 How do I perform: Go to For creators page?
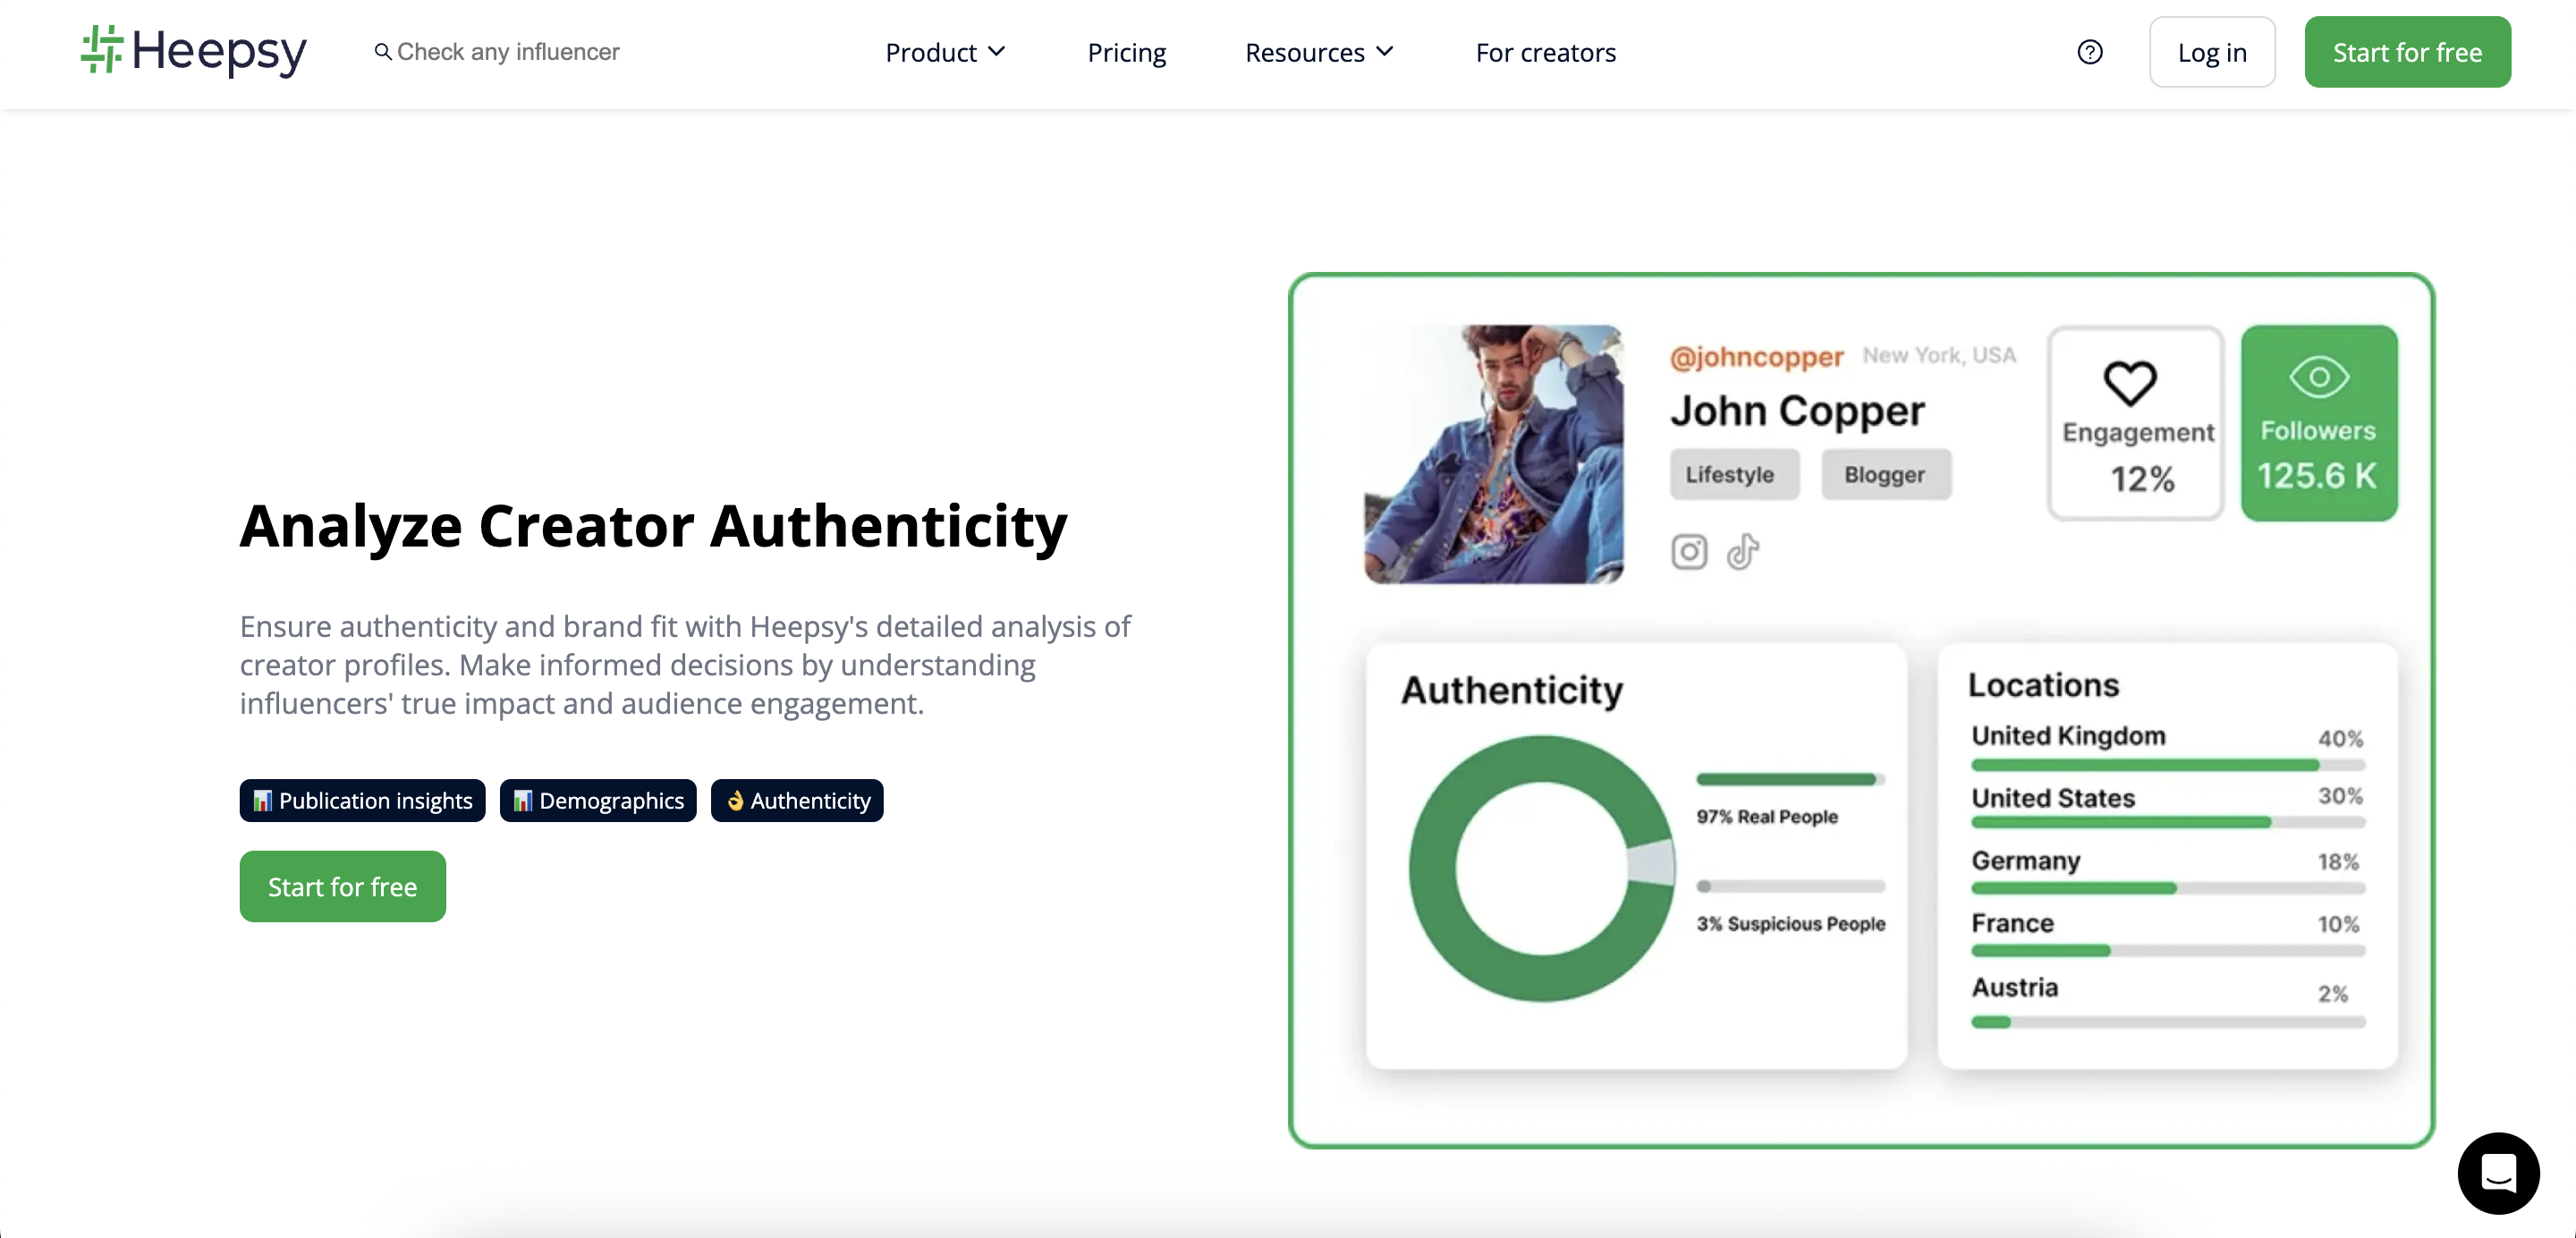(x=1545, y=52)
